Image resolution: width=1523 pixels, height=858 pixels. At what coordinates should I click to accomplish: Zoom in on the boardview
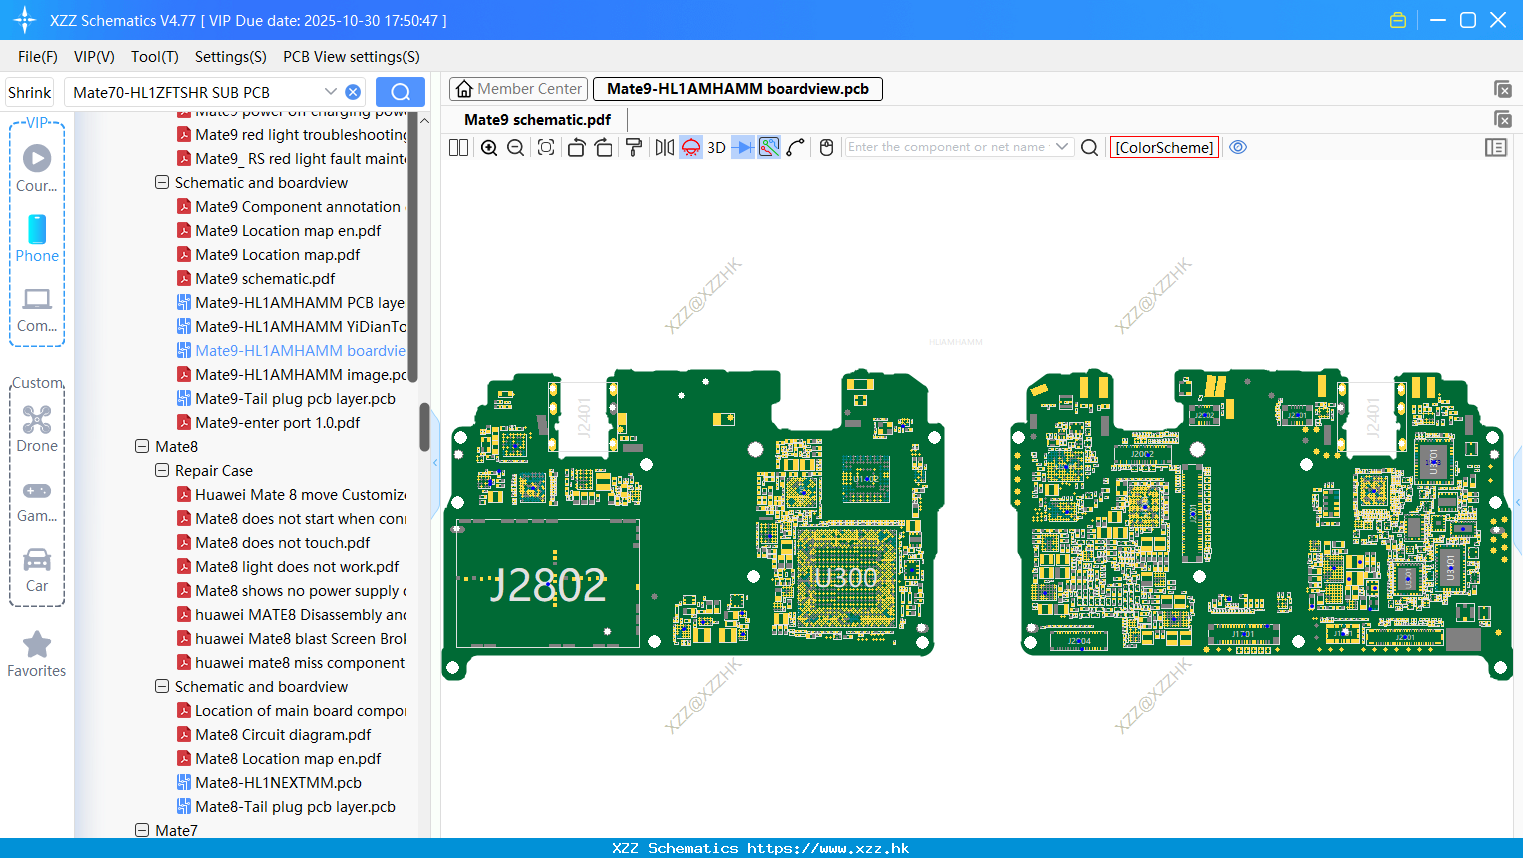point(489,148)
